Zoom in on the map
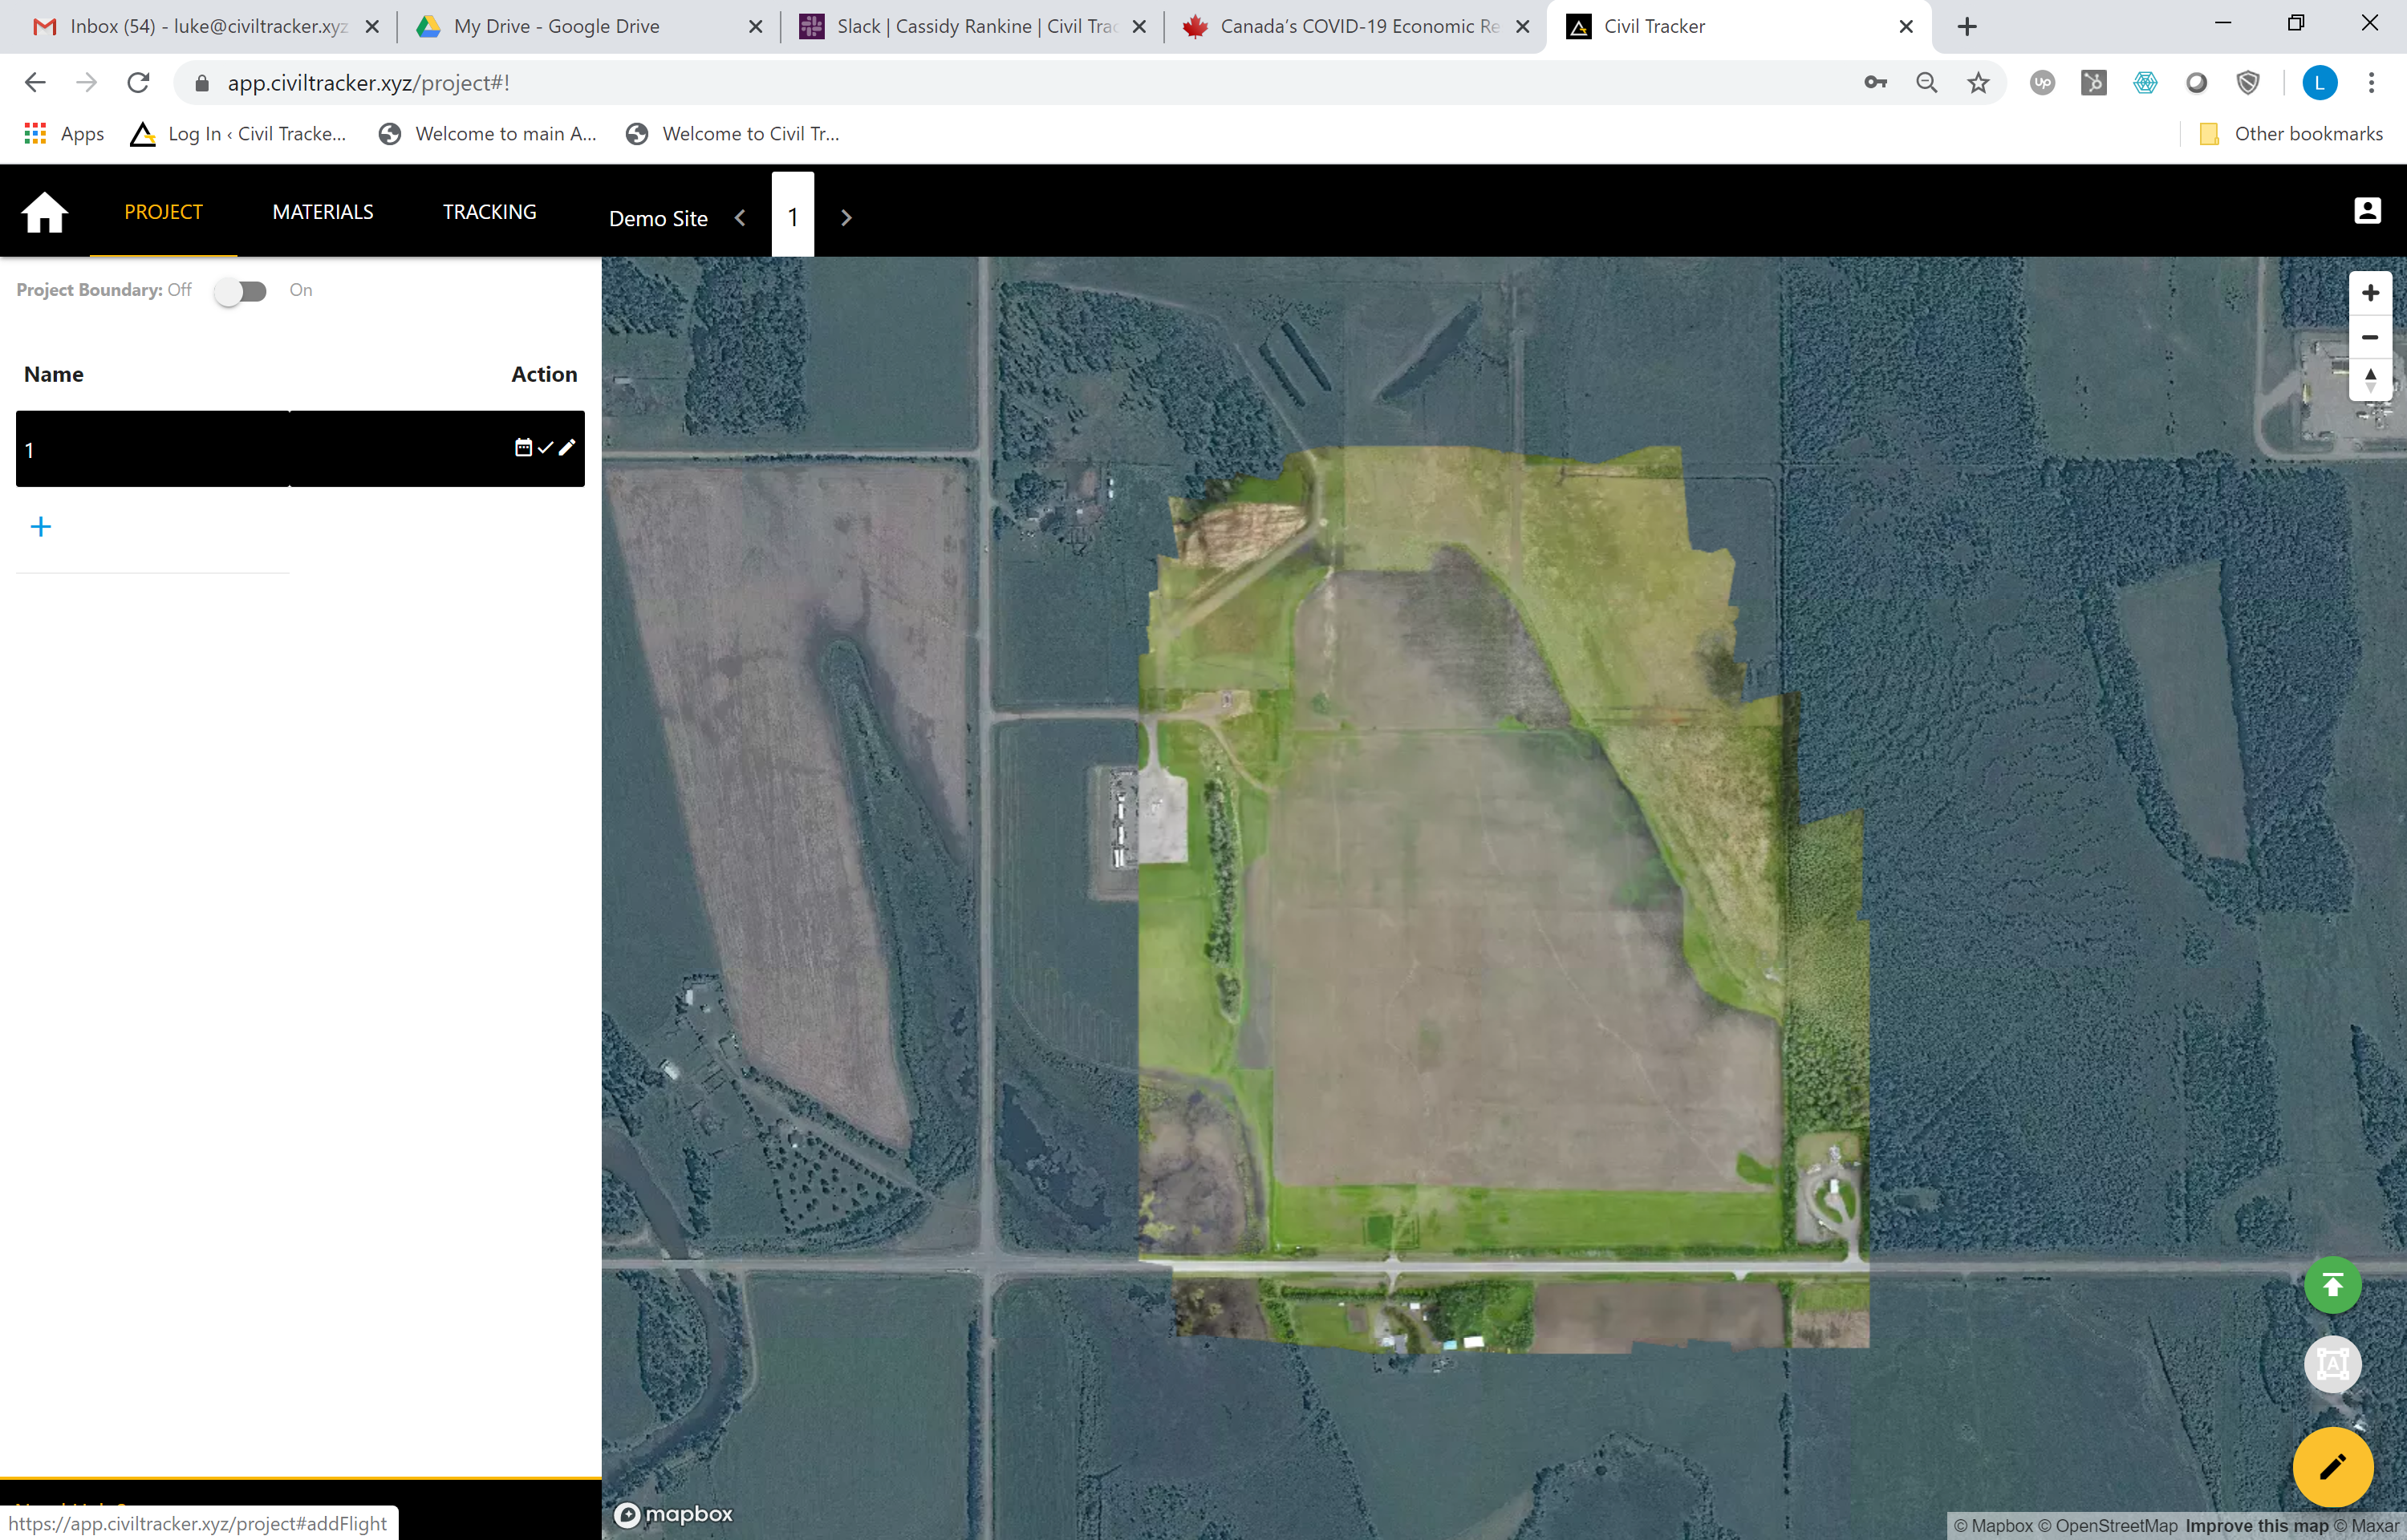2407x1540 pixels. point(2370,293)
